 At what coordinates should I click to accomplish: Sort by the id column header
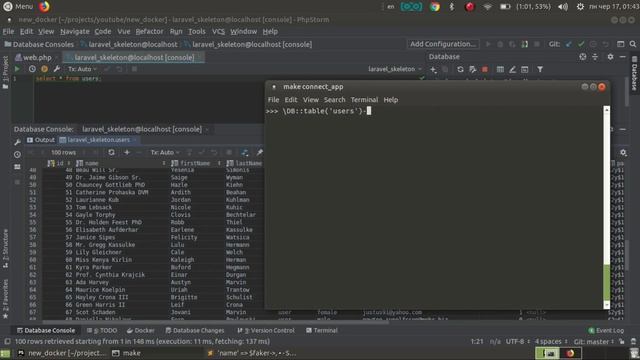[60, 163]
